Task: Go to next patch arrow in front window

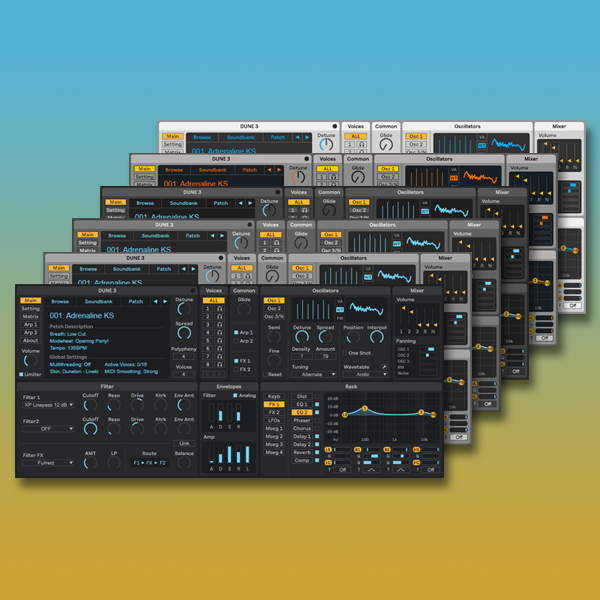Action: (x=165, y=302)
